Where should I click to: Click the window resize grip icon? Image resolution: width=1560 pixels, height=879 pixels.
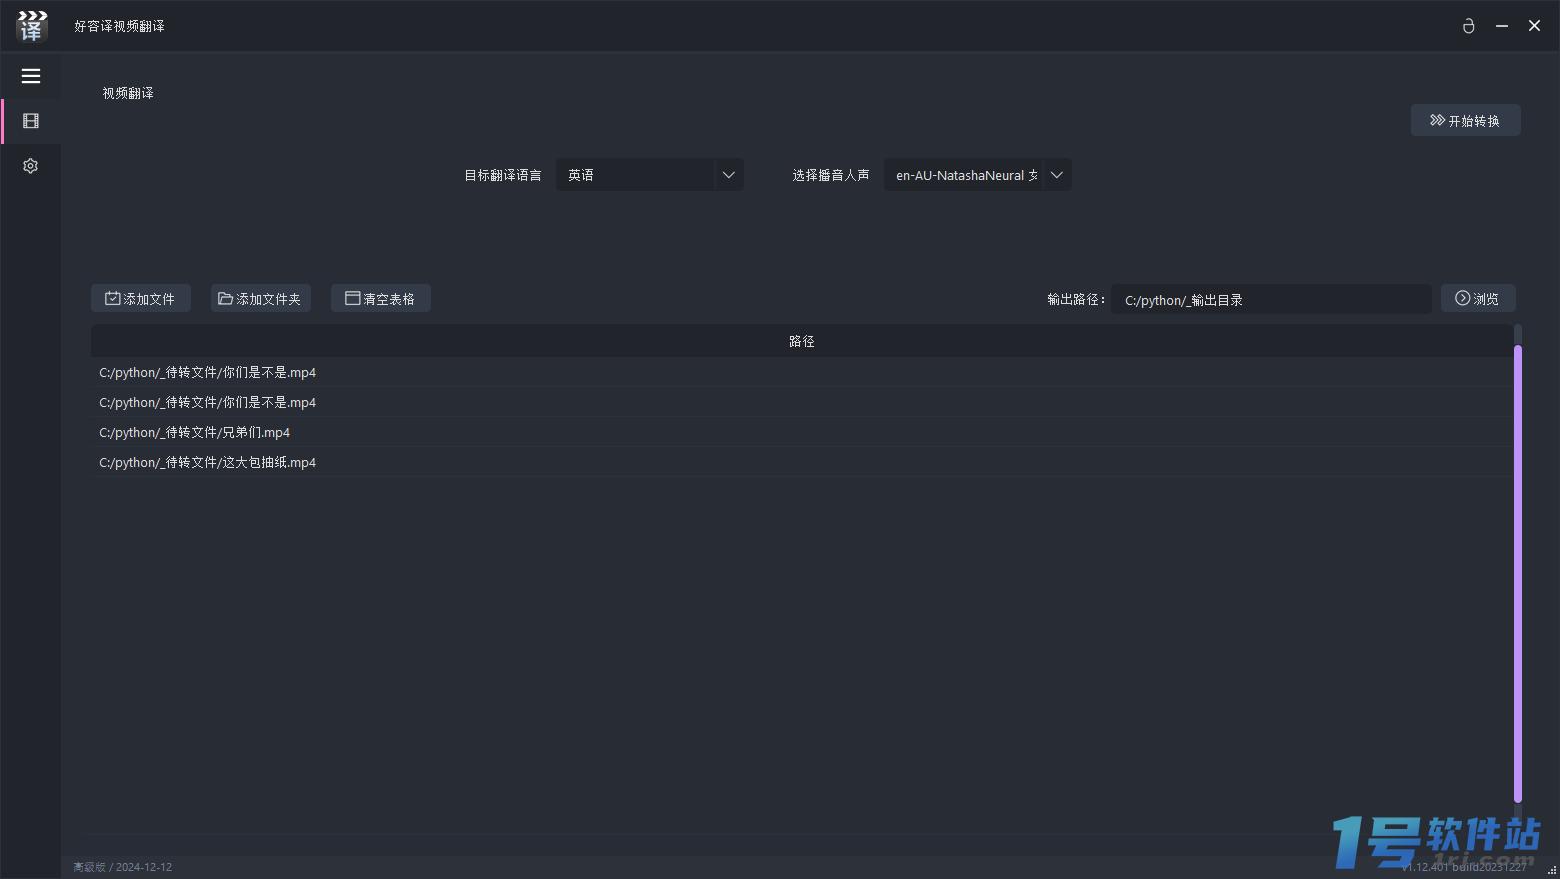(x=1551, y=870)
